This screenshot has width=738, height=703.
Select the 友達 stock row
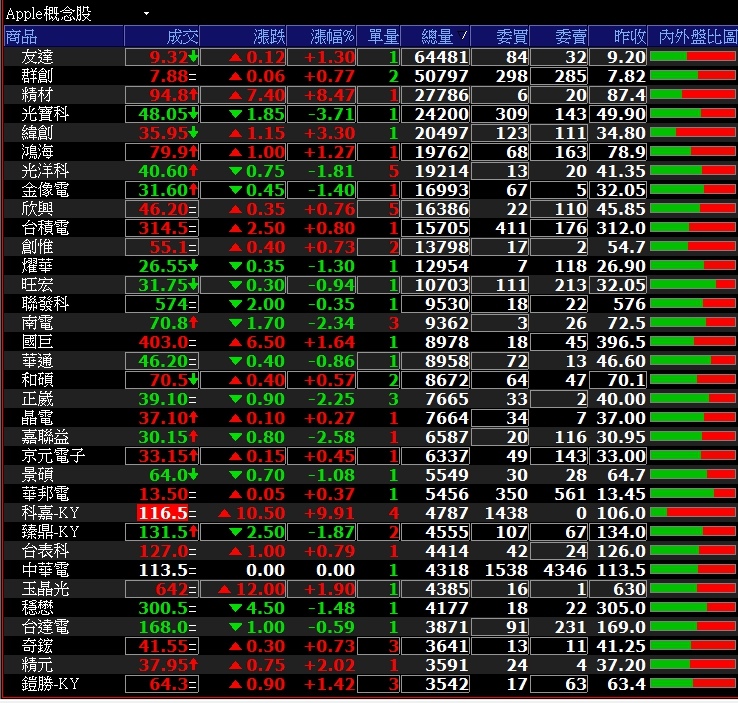370,57
